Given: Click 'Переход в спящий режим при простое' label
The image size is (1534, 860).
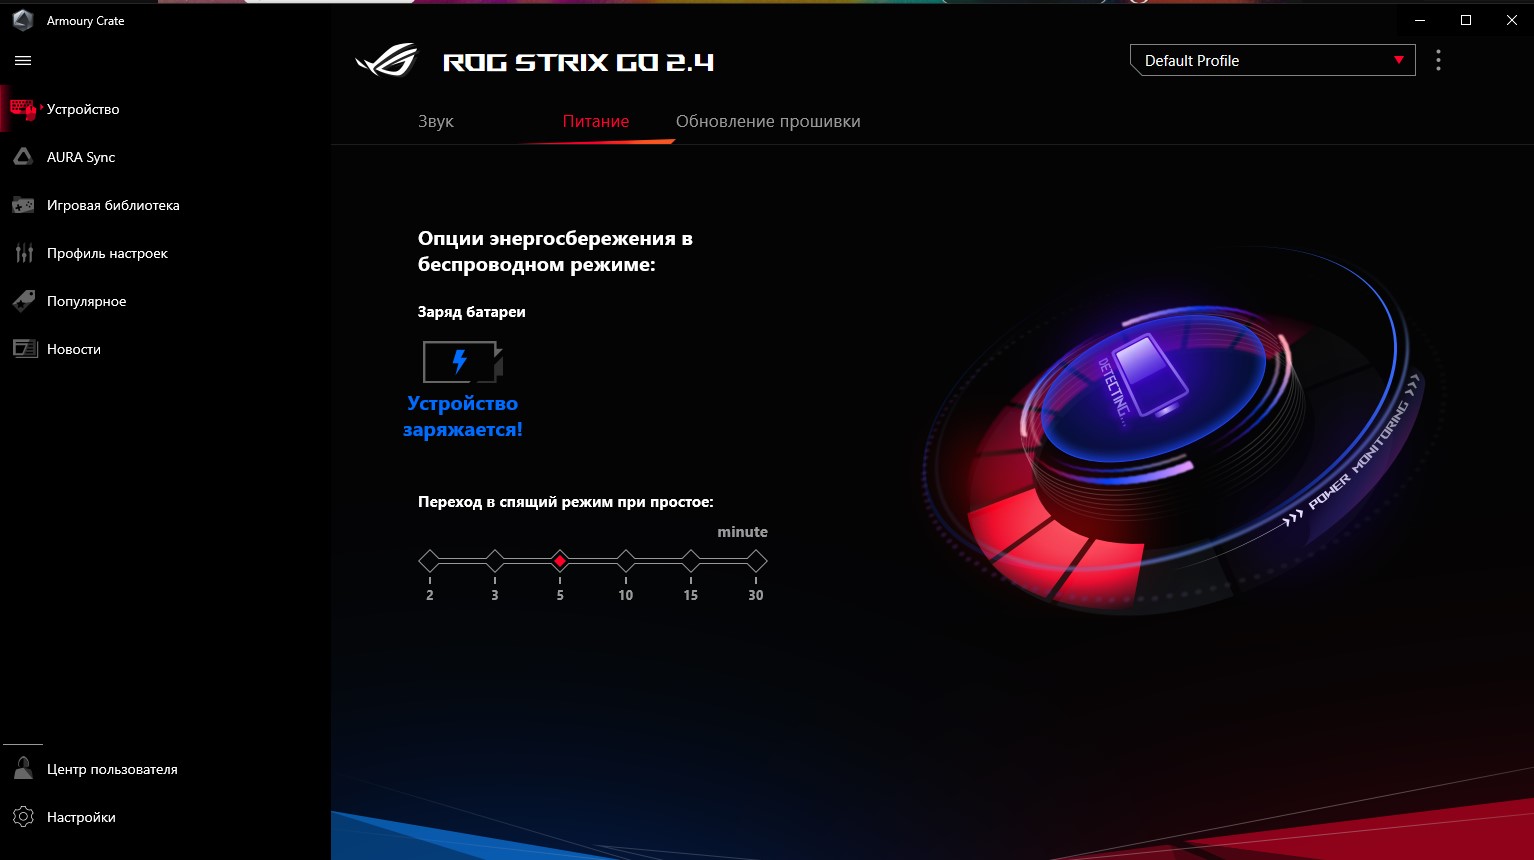Looking at the screenshot, I should coord(566,502).
